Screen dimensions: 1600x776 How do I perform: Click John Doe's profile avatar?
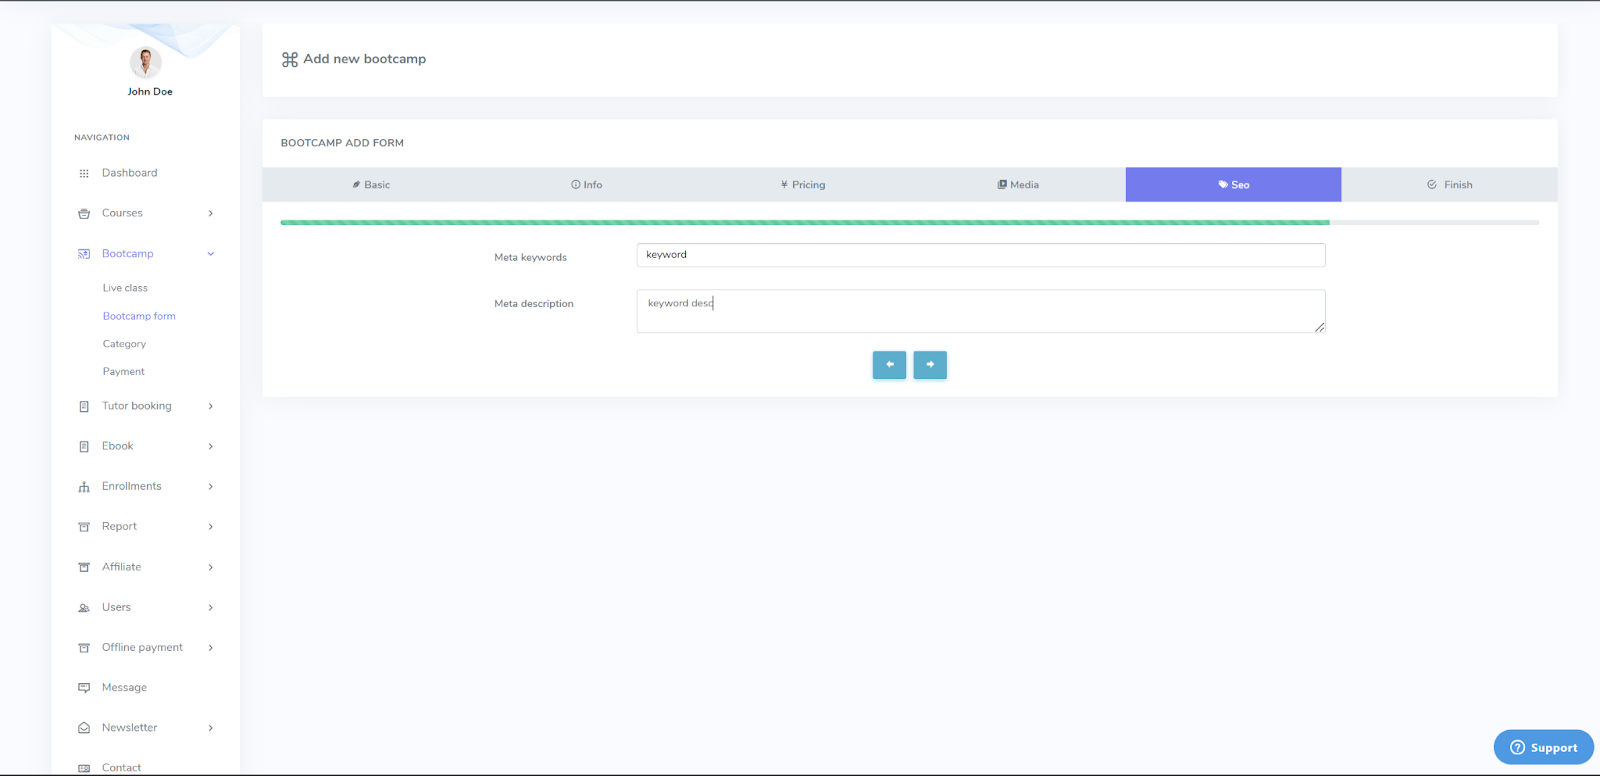tap(146, 62)
